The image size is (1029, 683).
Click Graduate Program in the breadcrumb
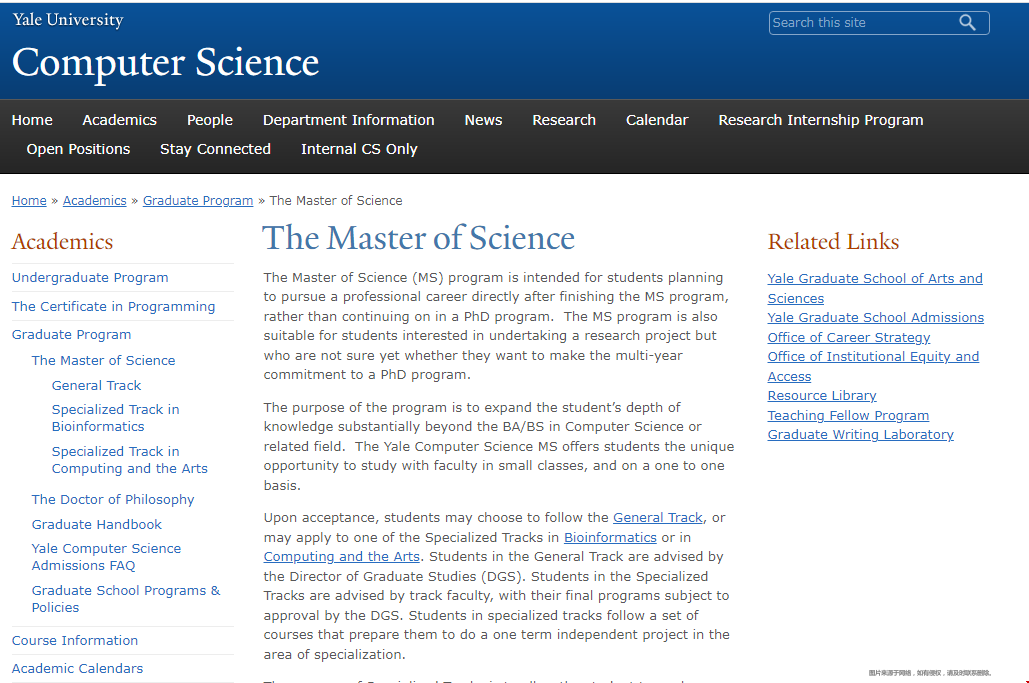(x=198, y=201)
